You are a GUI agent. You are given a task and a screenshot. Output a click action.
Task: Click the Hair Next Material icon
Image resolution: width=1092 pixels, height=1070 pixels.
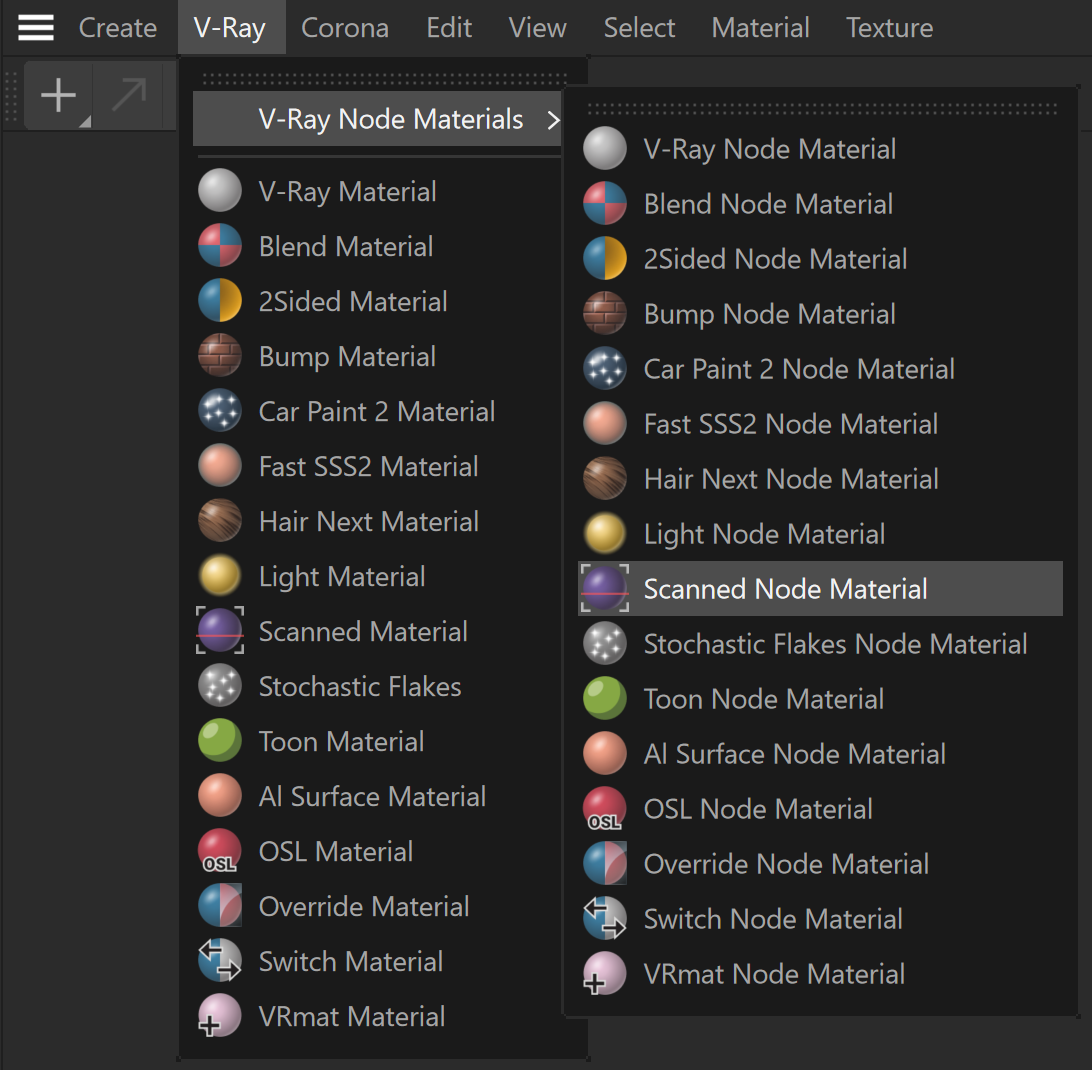(x=220, y=521)
